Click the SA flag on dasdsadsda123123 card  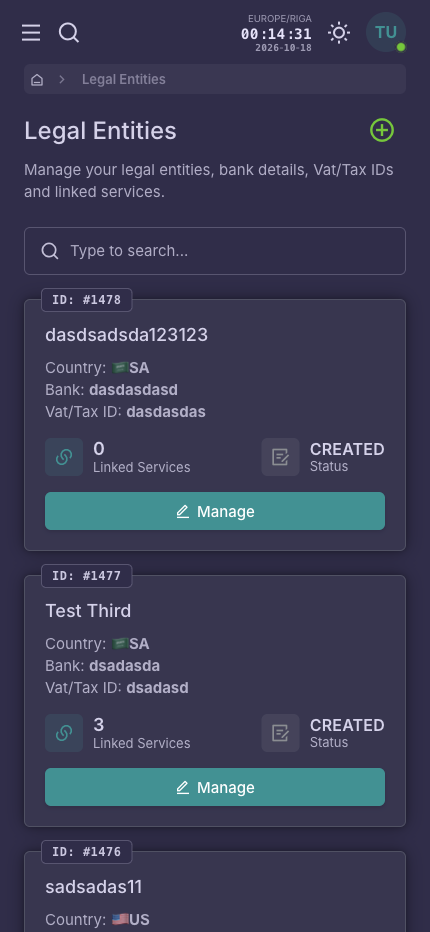point(120,368)
